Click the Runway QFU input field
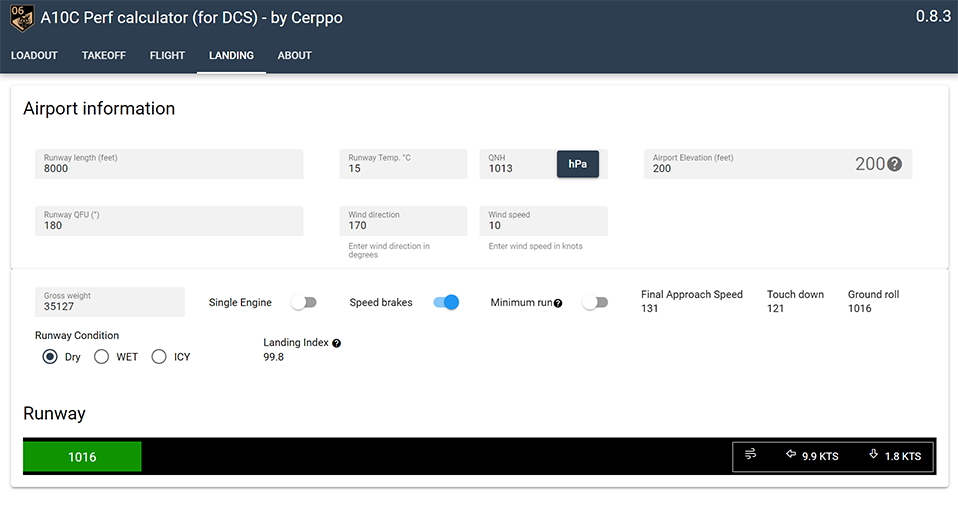Screen dimensions: 958x520 pyautogui.click(x=169, y=221)
